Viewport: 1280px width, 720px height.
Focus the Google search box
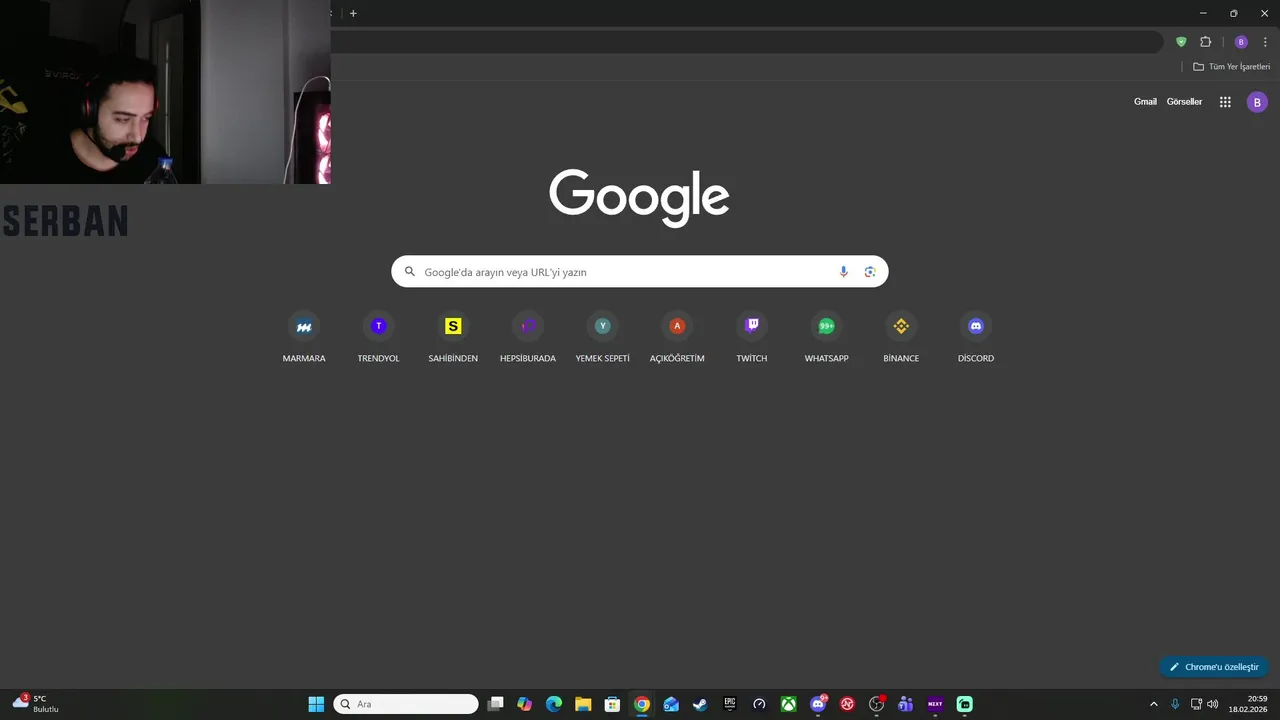pyautogui.click(x=640, y=272)
